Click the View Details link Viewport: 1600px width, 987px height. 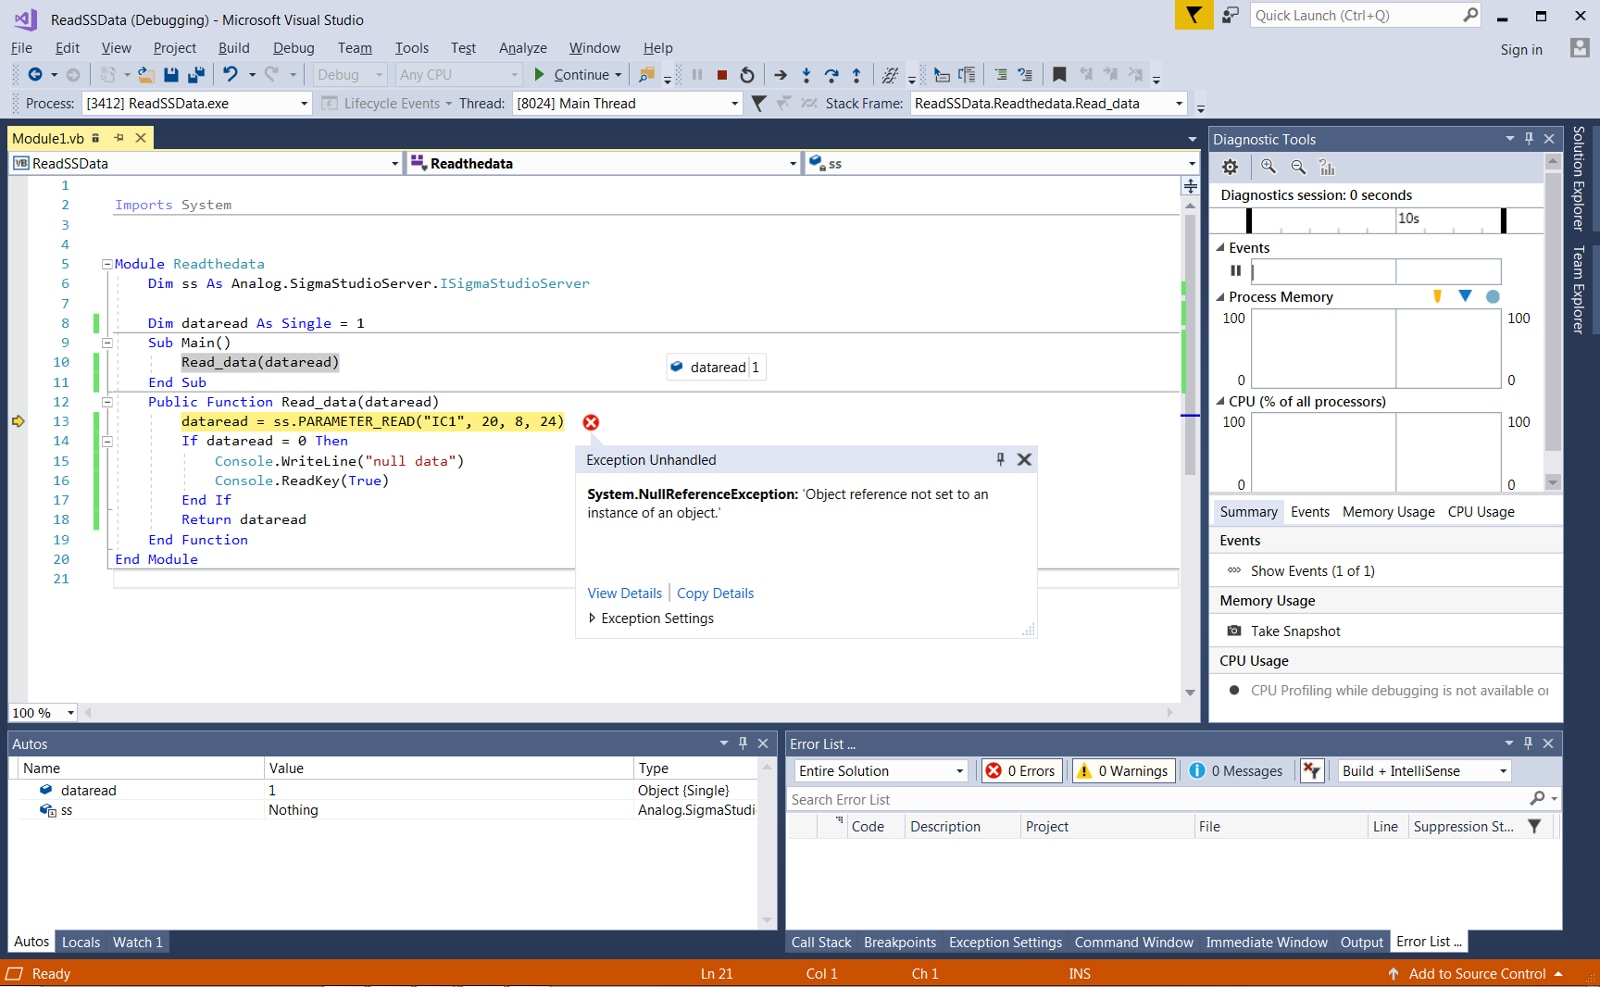coord(624,593)
